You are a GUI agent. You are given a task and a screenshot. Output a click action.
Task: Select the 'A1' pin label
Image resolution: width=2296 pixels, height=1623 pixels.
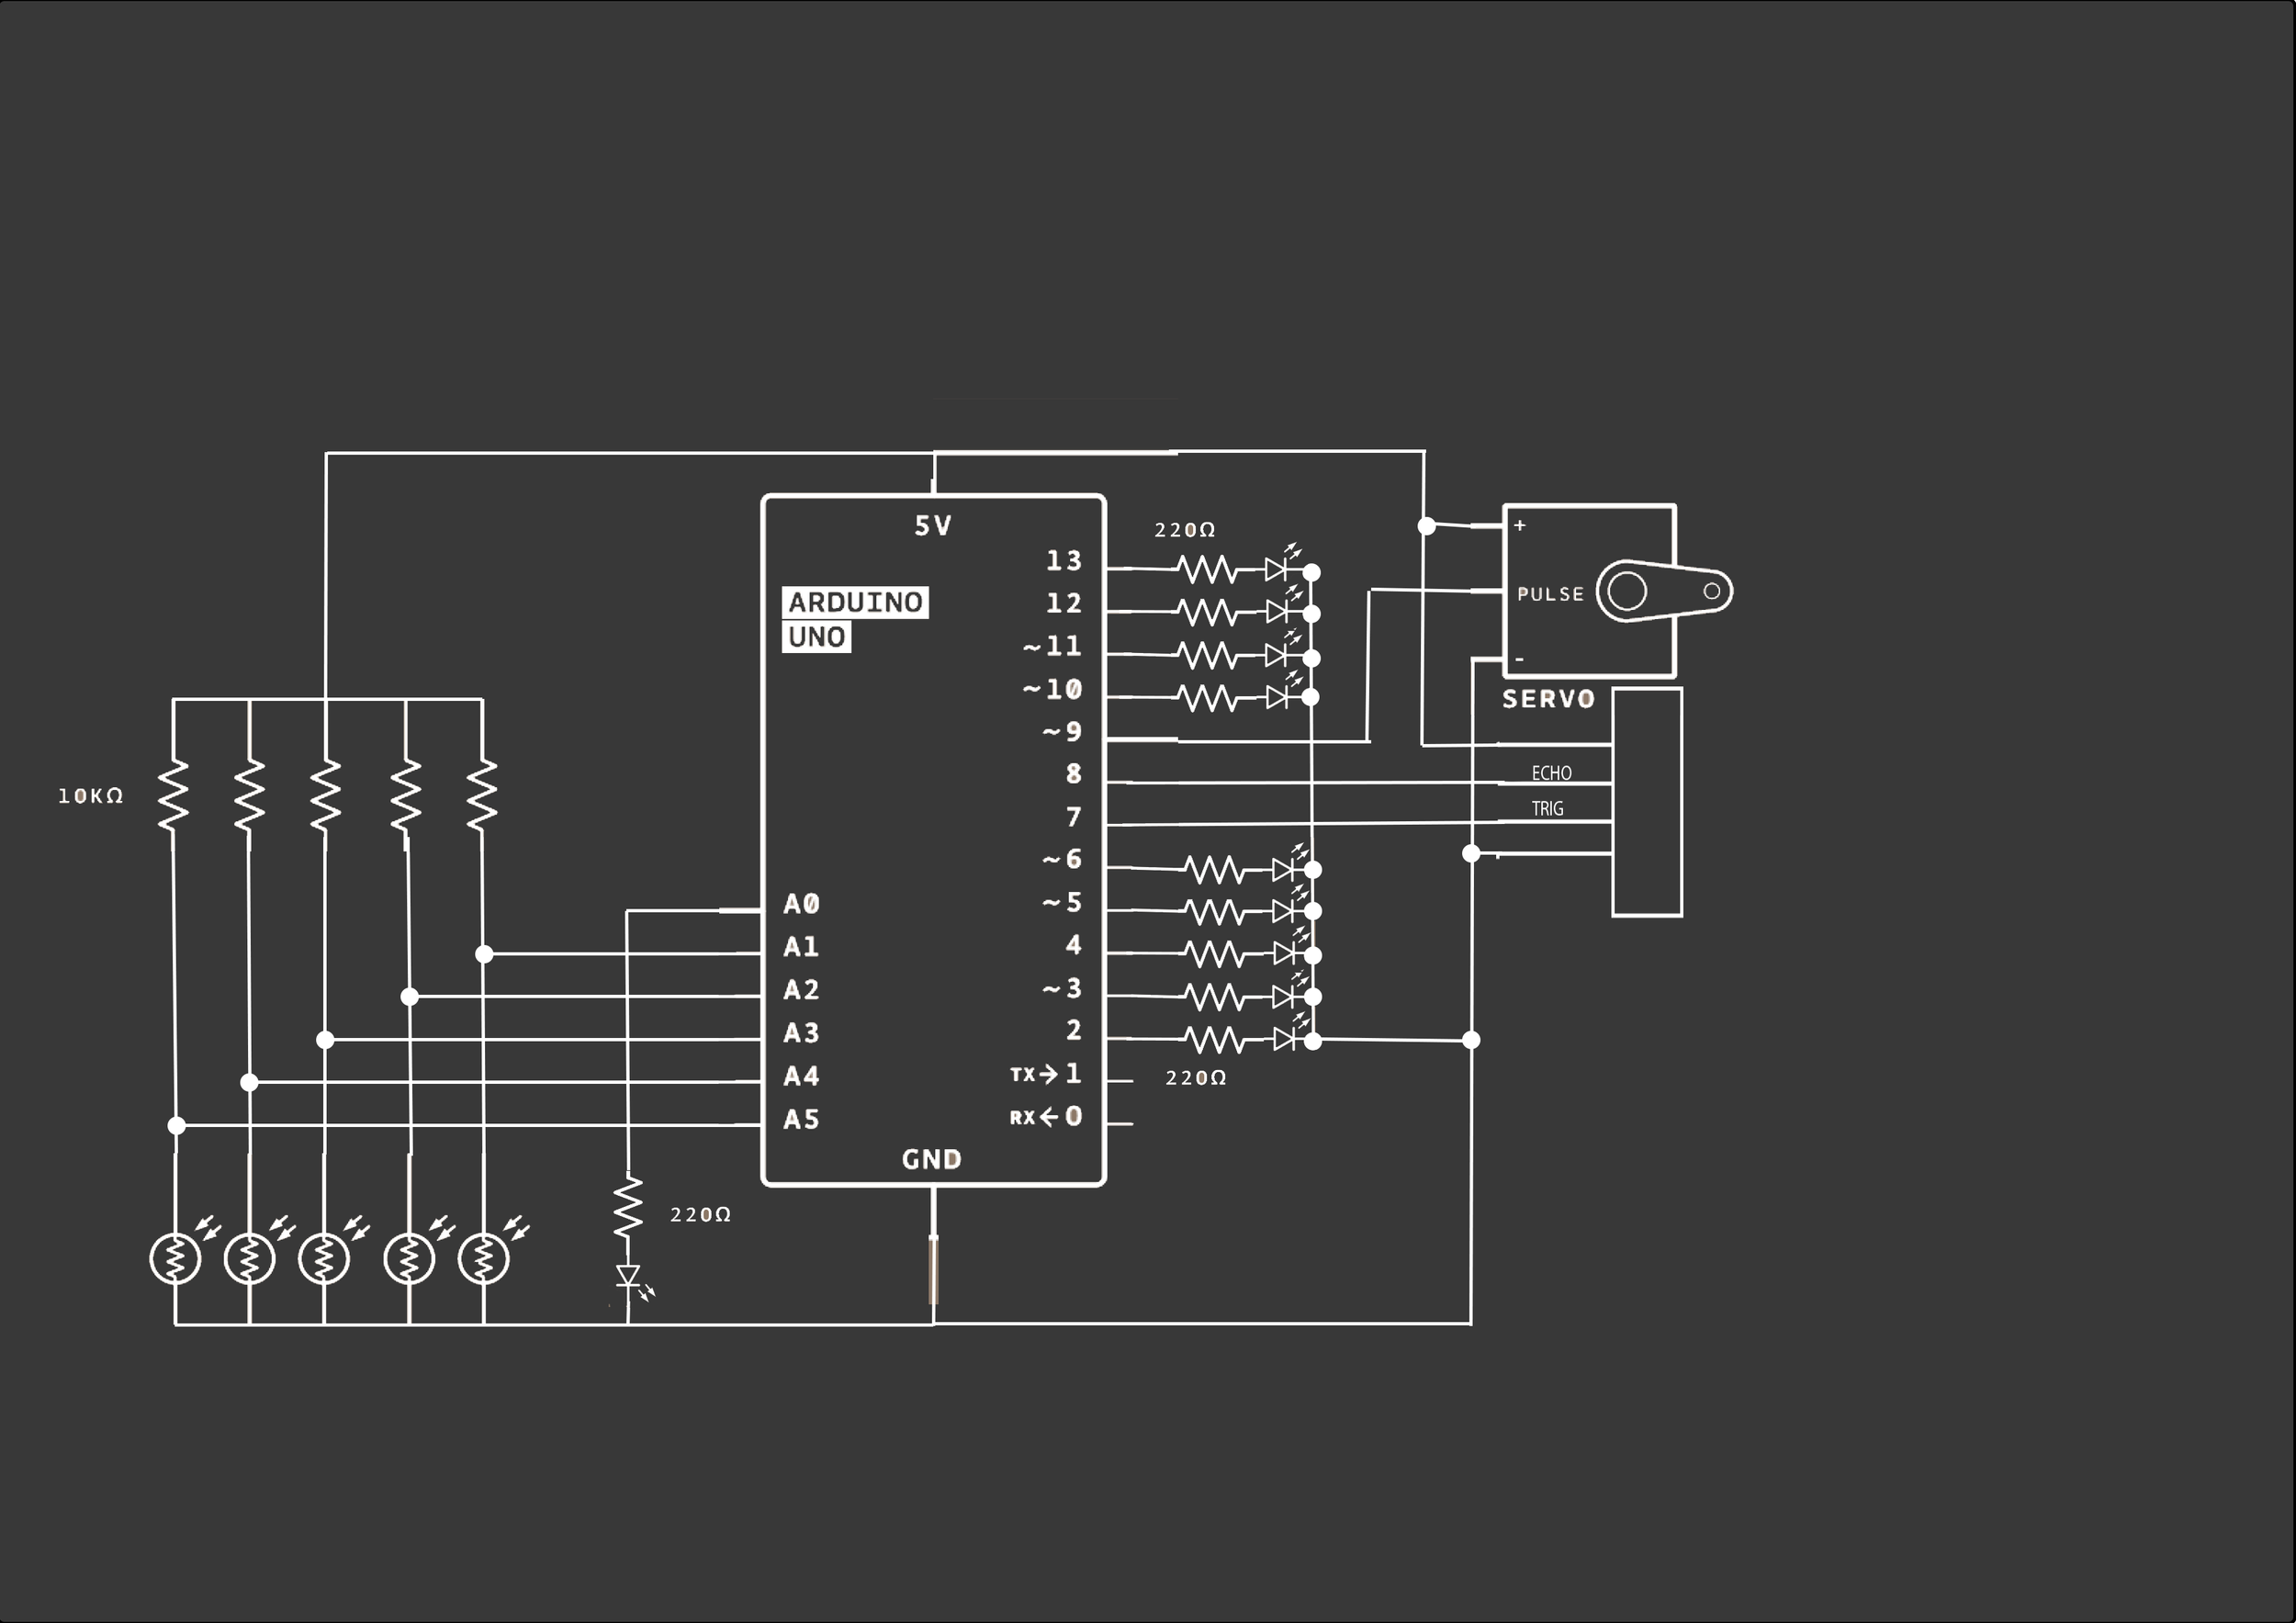coord(801,946)
